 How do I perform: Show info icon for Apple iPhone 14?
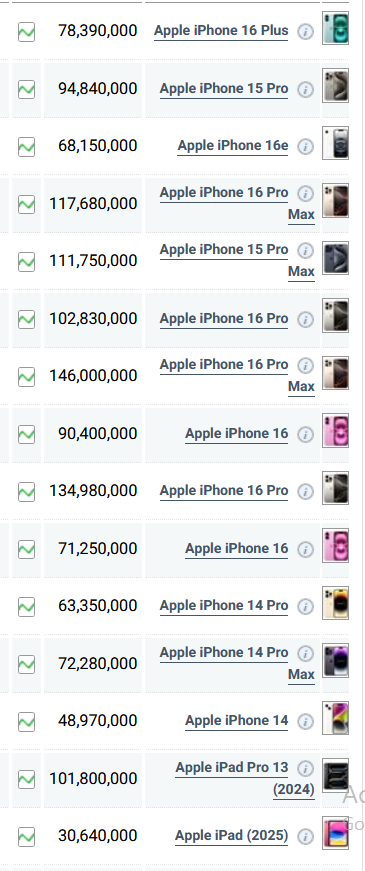pyautogui.click(x=305, y=722)
